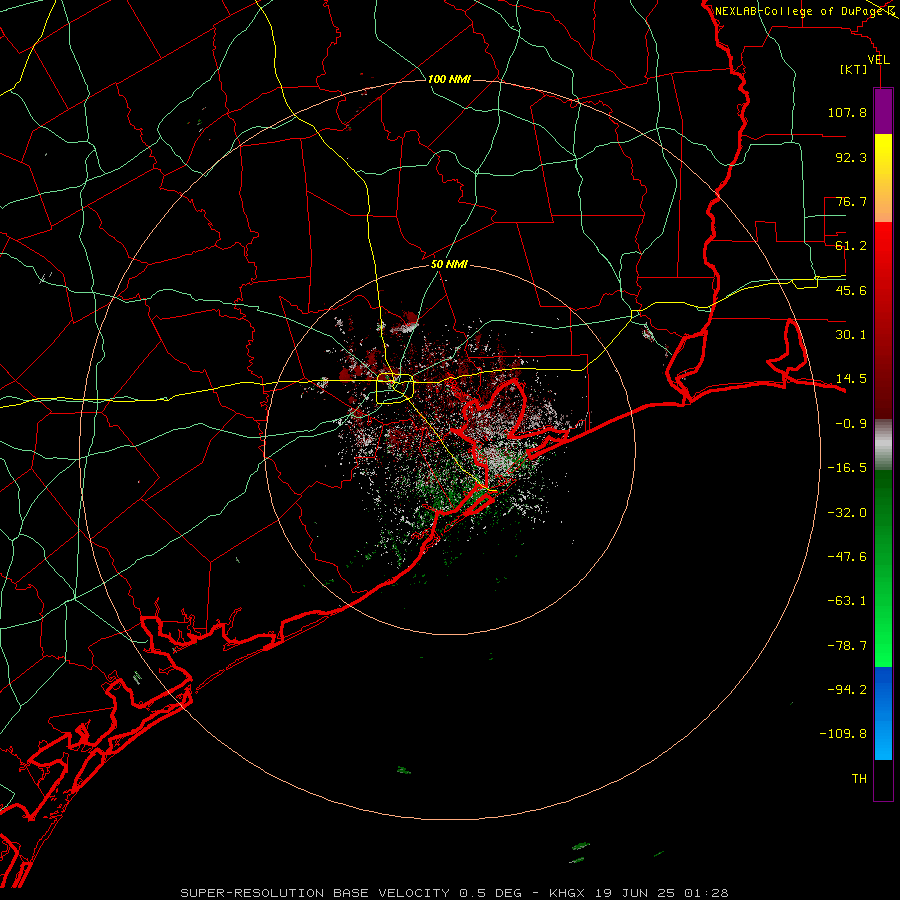
Task: Click the TH label on the legend
Action: 859,779
